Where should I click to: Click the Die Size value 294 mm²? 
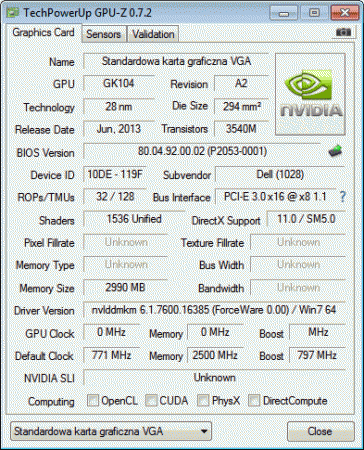pos(241,107)
